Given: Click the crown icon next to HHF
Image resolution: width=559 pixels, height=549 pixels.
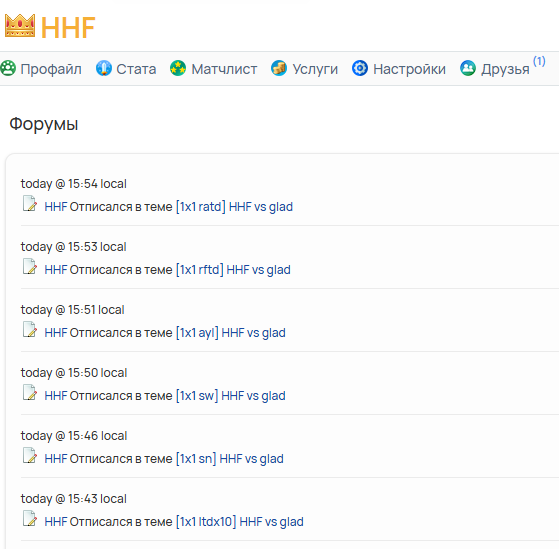Looking at the screenshot, I should tap(20, 26).
